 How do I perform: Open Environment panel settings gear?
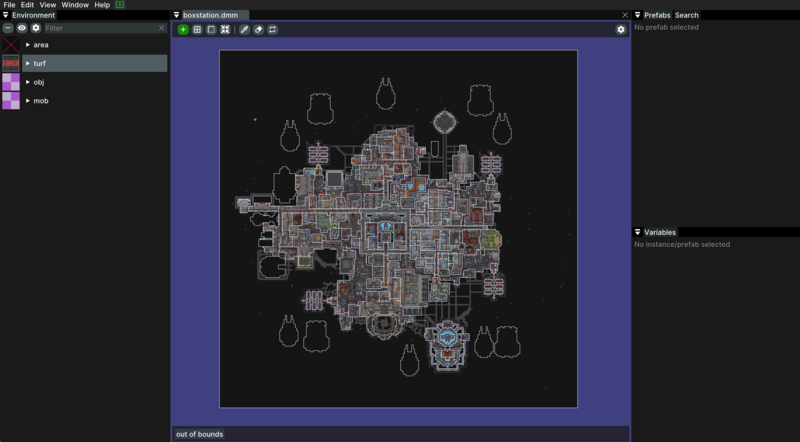click(36, 28)
